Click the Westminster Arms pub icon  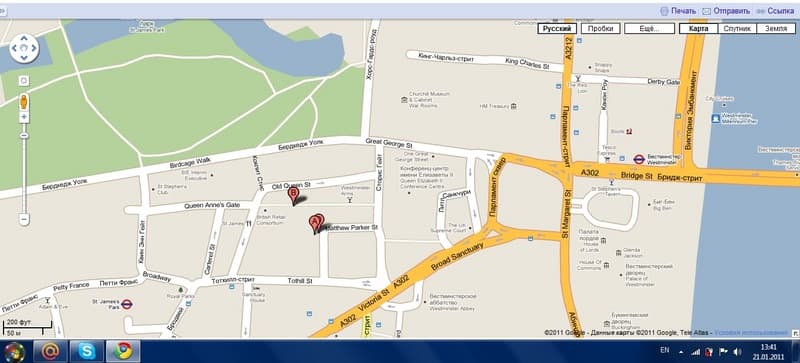click(x=349, y=201)
